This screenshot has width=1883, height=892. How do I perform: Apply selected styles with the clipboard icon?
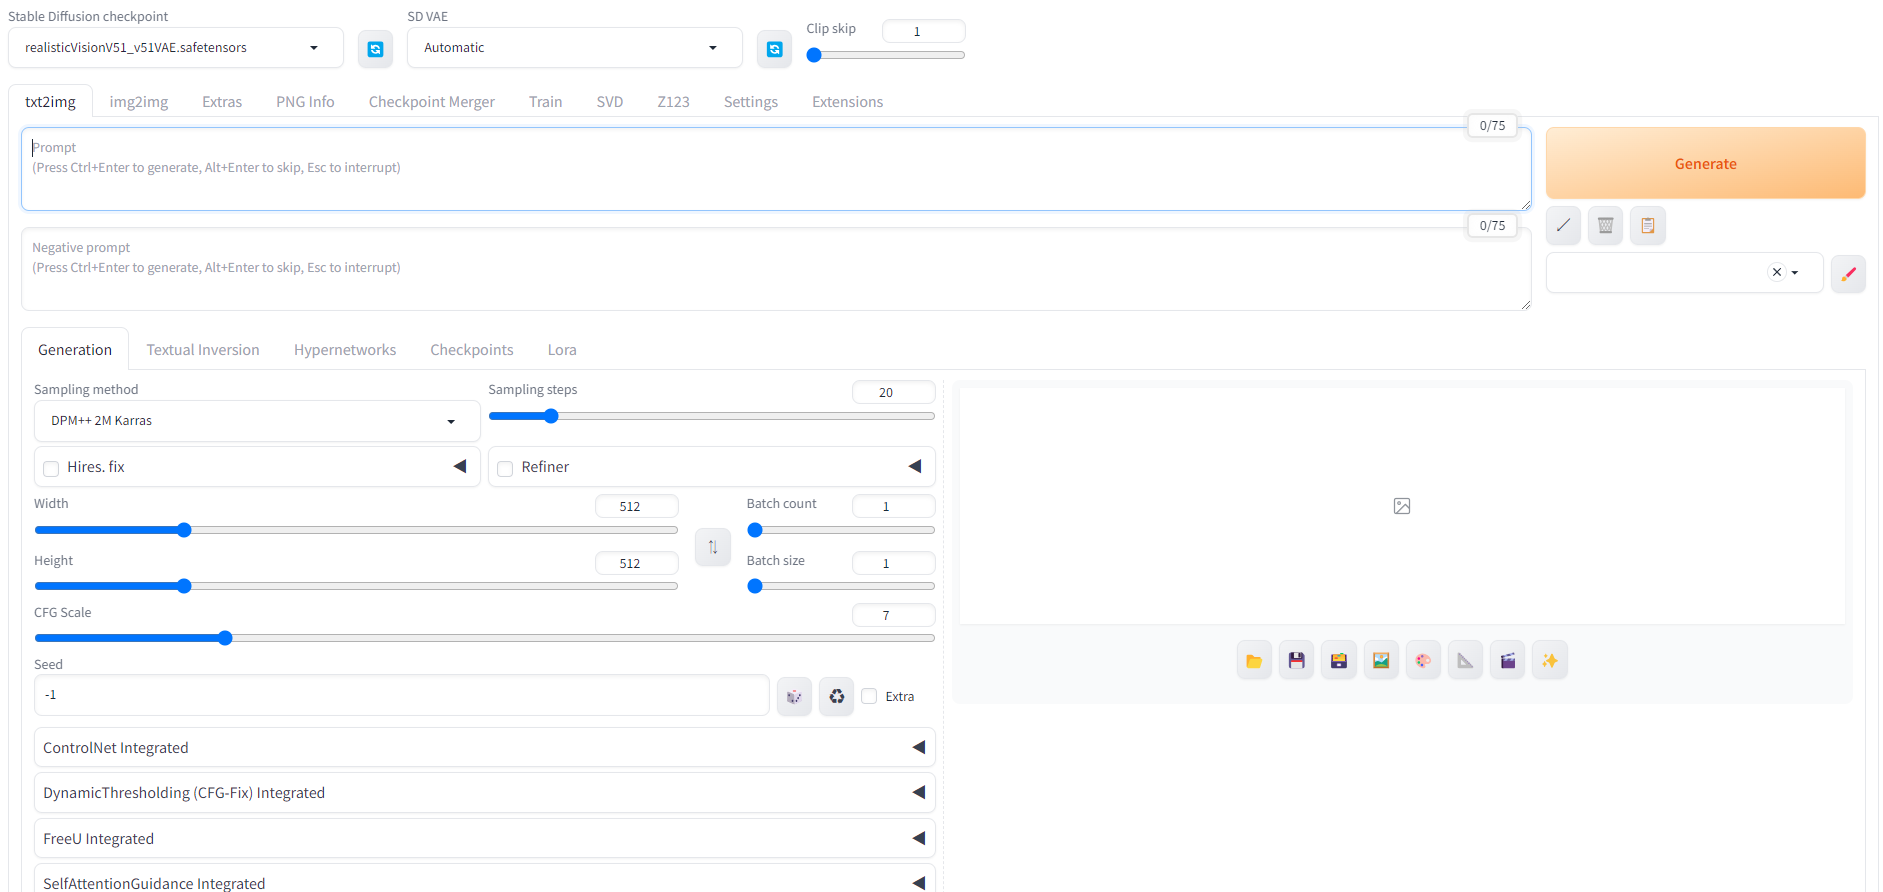[1647, 226]
